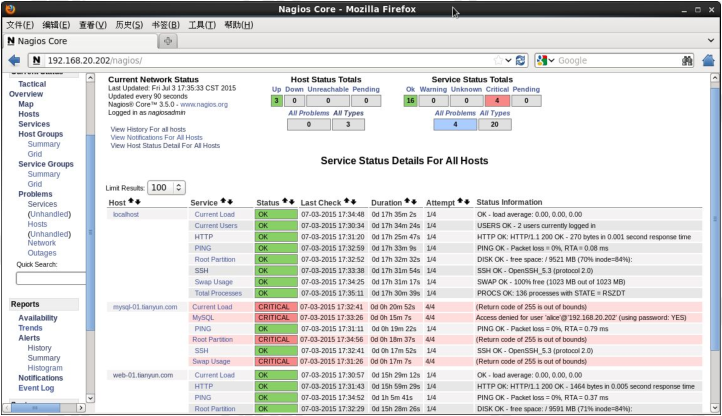The height and width of the screenshot is (416, 722).
Task: Click the green Ok services count 16
Action: click(x=410, y=100)
